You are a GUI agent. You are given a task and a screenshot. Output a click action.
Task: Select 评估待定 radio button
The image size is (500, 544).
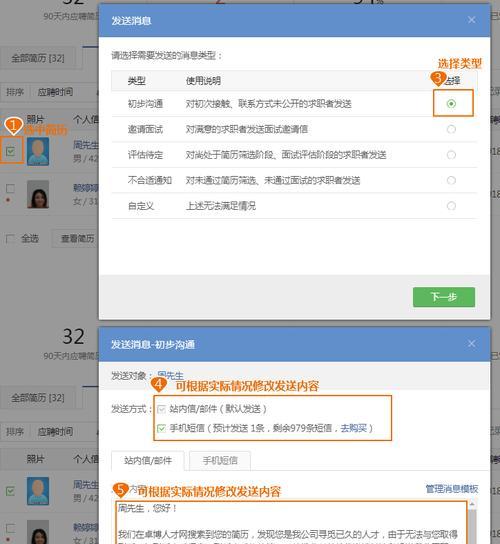(x=451, y=155)
